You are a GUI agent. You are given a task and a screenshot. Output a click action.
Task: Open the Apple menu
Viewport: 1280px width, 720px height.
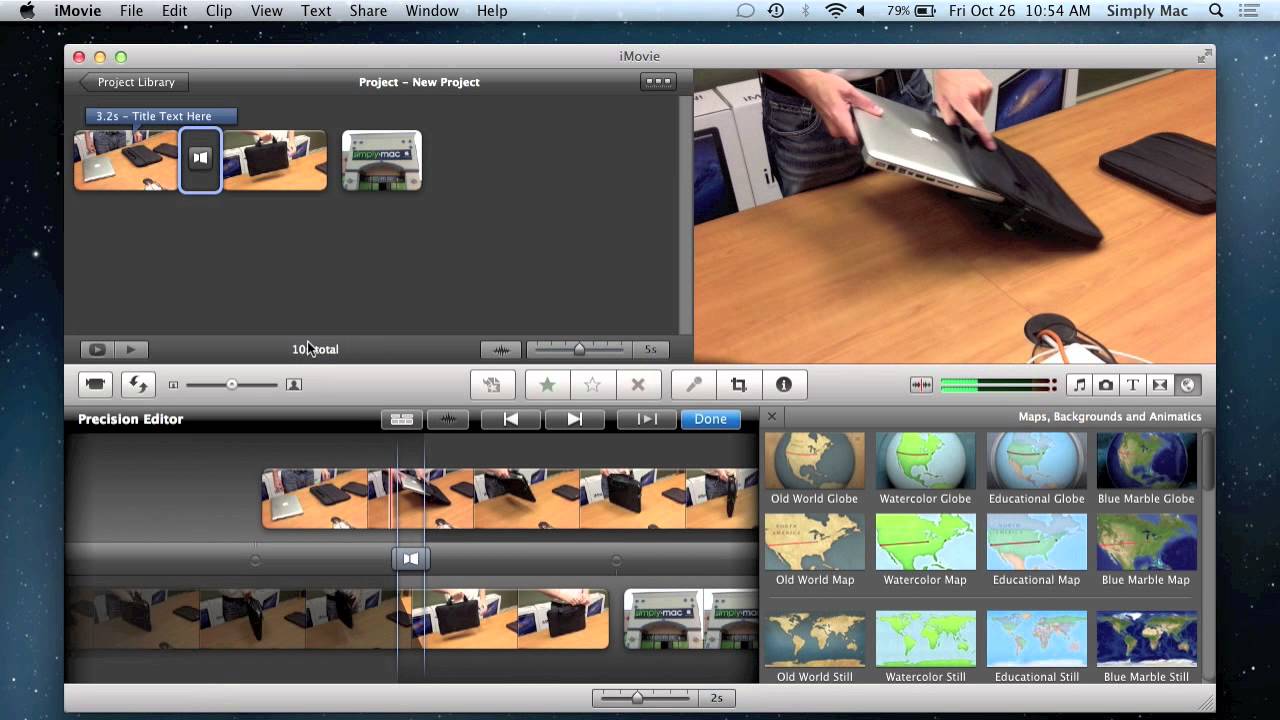(27, 11)
